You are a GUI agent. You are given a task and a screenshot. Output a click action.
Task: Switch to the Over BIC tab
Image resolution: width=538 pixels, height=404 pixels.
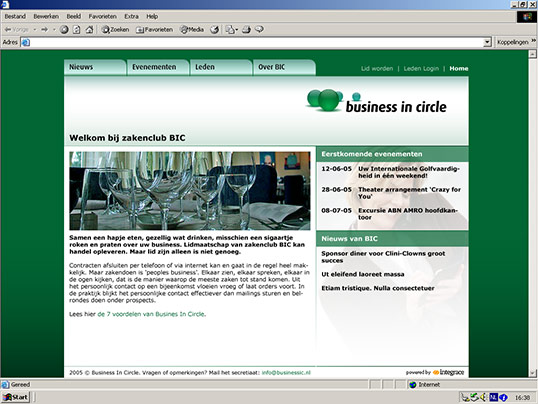(284, 67)
